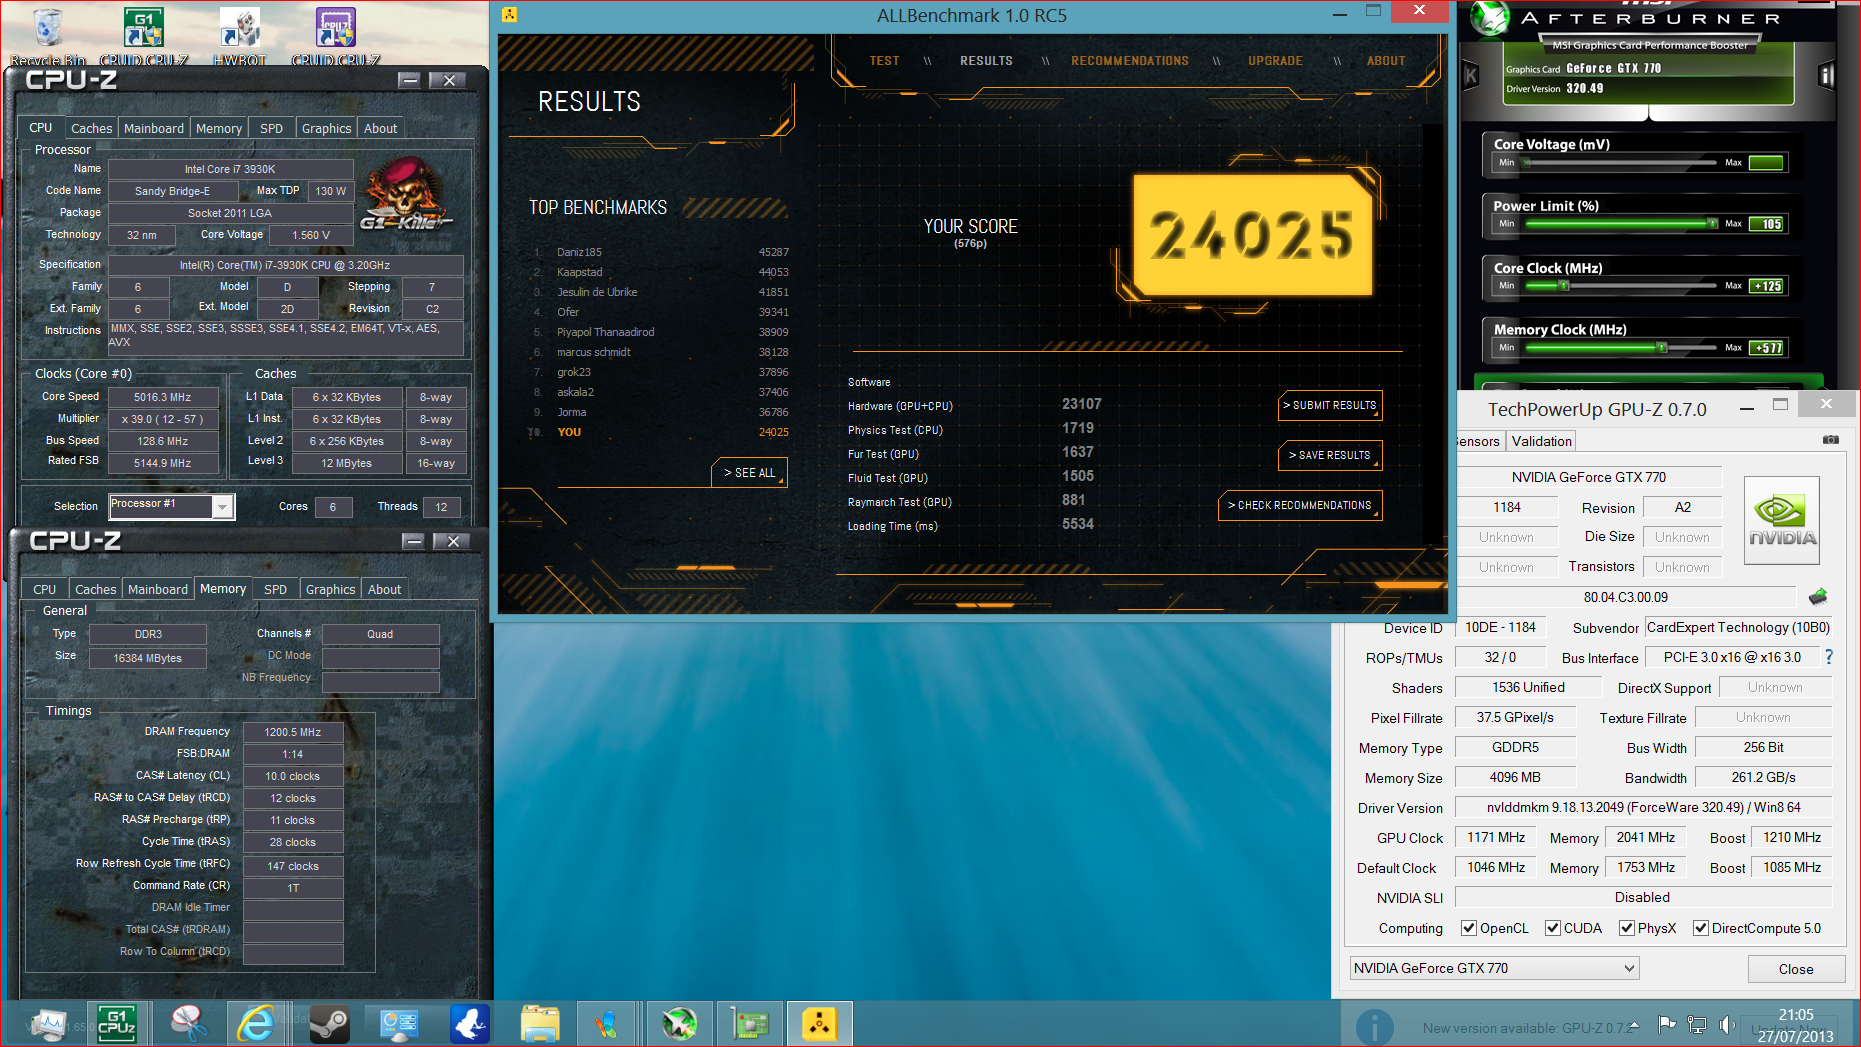Click the Bus Interface question mark in GPU-Z
This screenshot has width=1861, height=1047.
[1829, 657]
